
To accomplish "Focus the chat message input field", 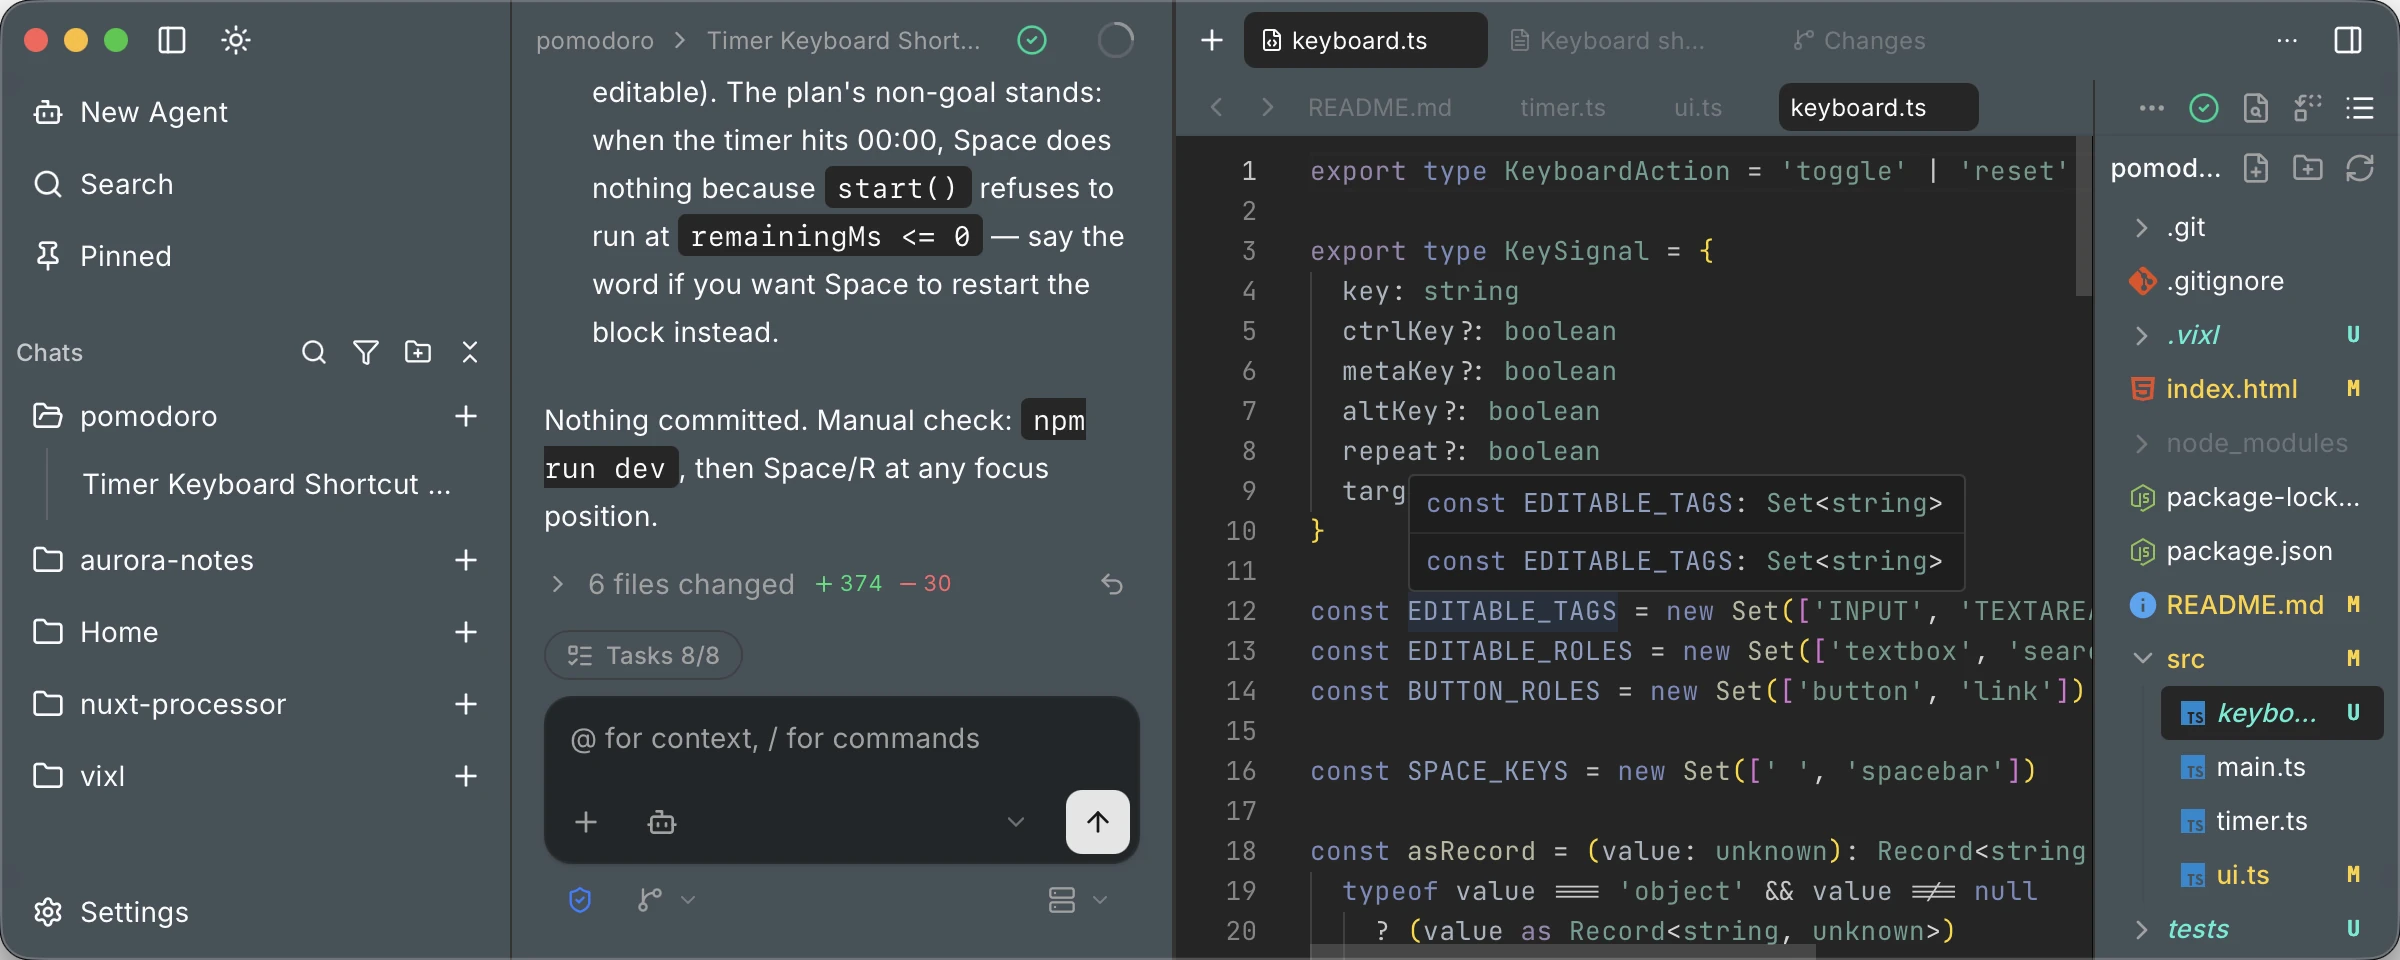I will pyautogui.click(x=842, y=739).
